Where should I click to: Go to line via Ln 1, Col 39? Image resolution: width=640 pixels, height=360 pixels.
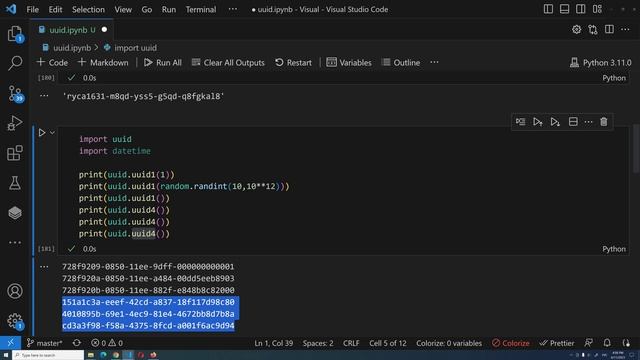click(x=273, y=343)
